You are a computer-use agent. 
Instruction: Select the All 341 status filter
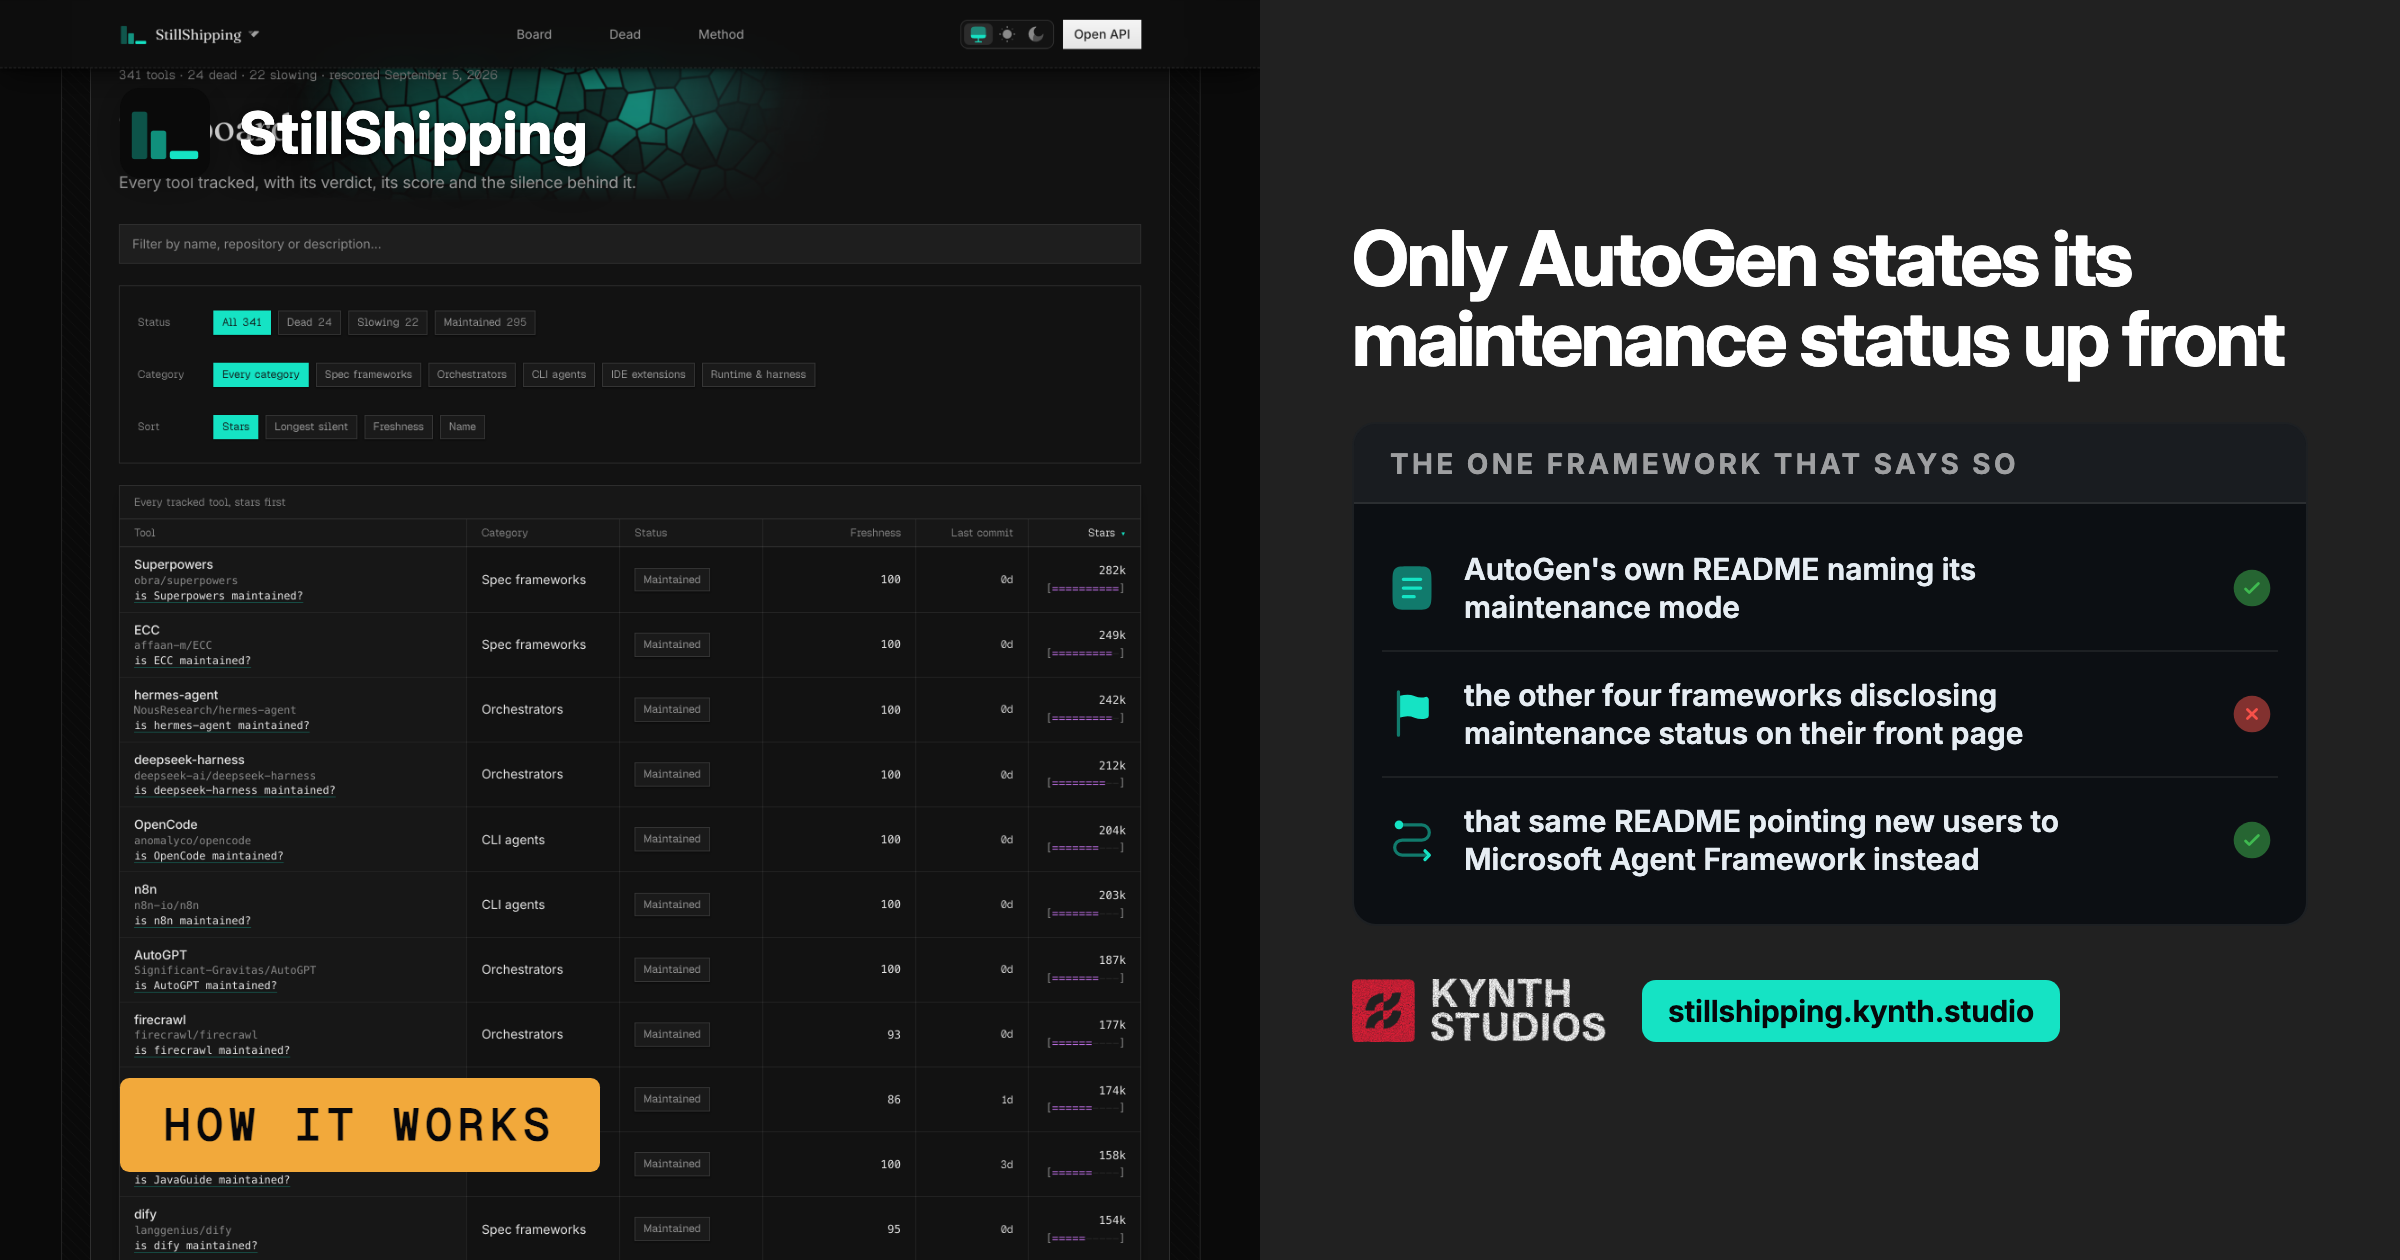242,322
